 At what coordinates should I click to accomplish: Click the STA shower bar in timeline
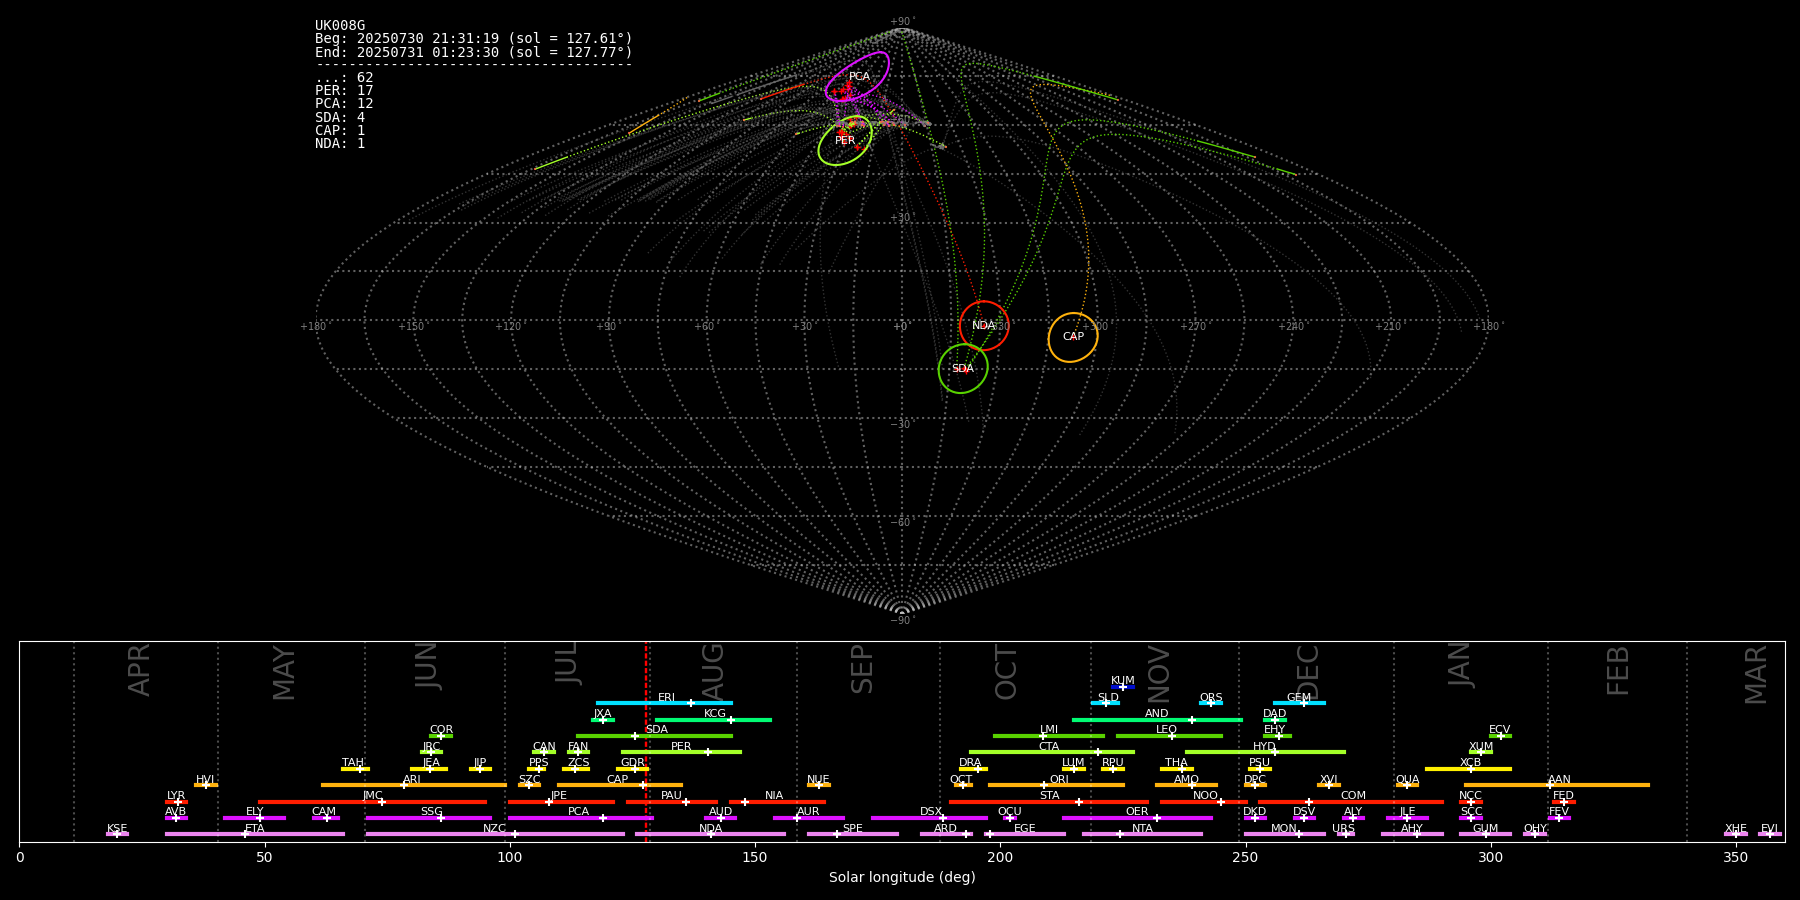(x=1049, y=802)
